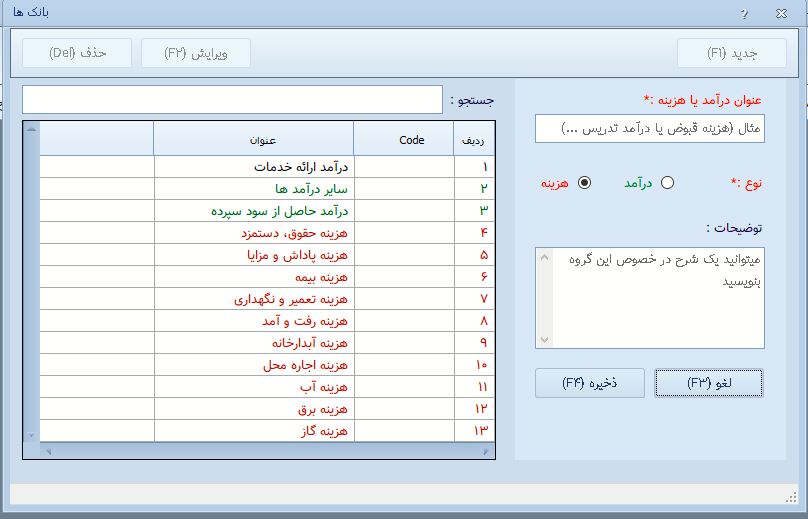
Task: Select row درآمد ارائه خدمات
Action: [300, 167]
